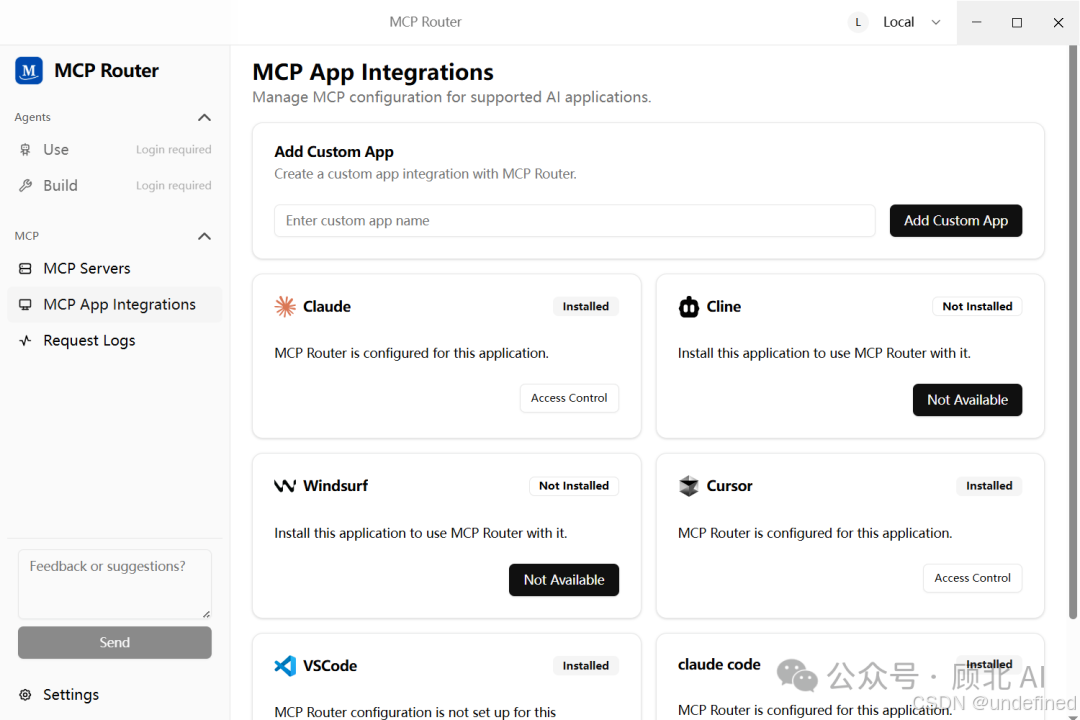Click the Feedback or suggestions text box
The width and height of the screenshot is (1080, 720).
click(114, 584)
